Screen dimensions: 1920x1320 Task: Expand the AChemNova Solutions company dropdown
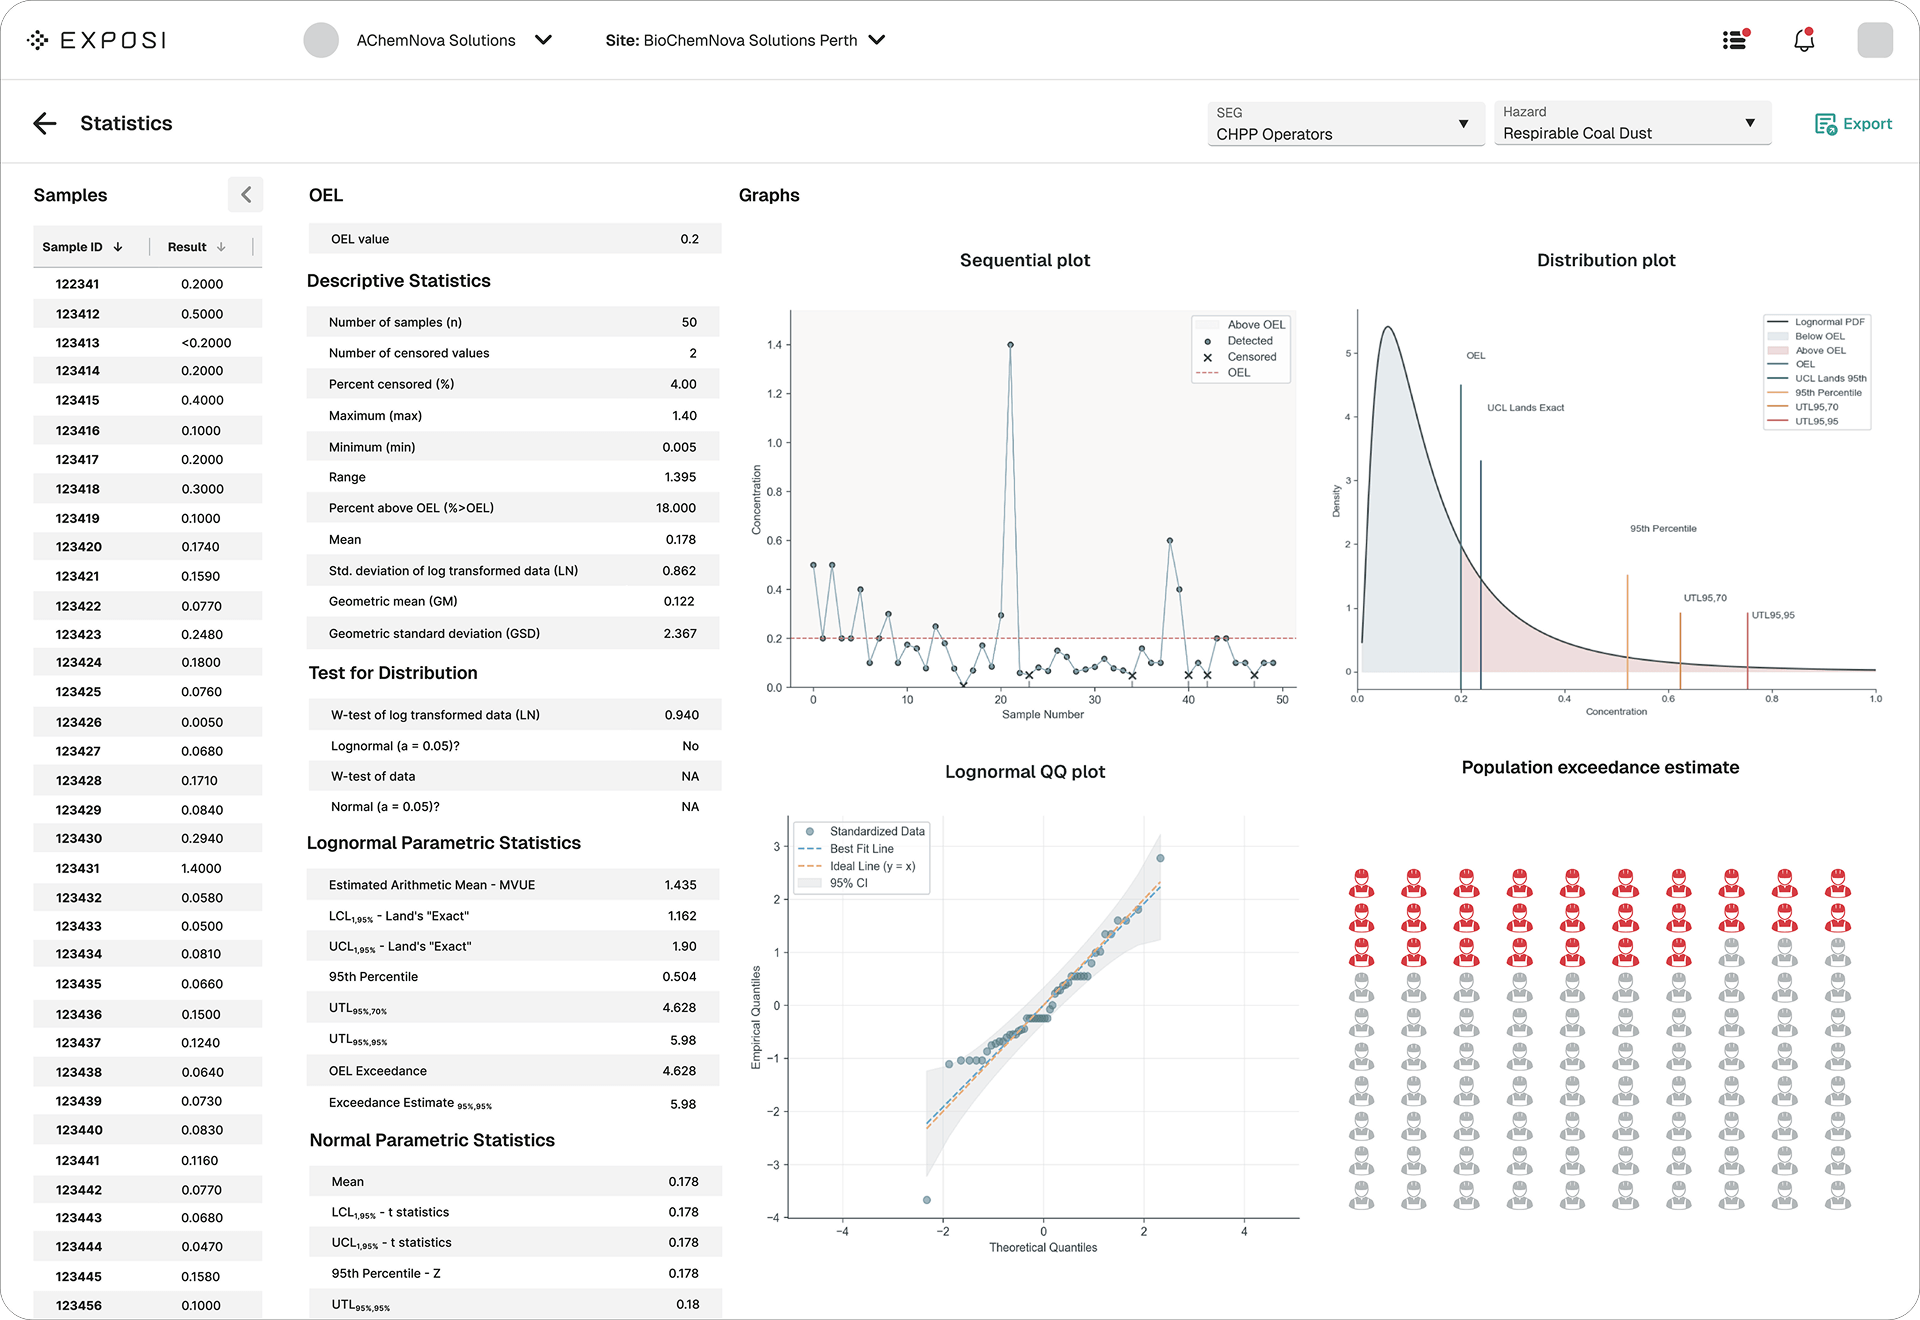(543, 40)
